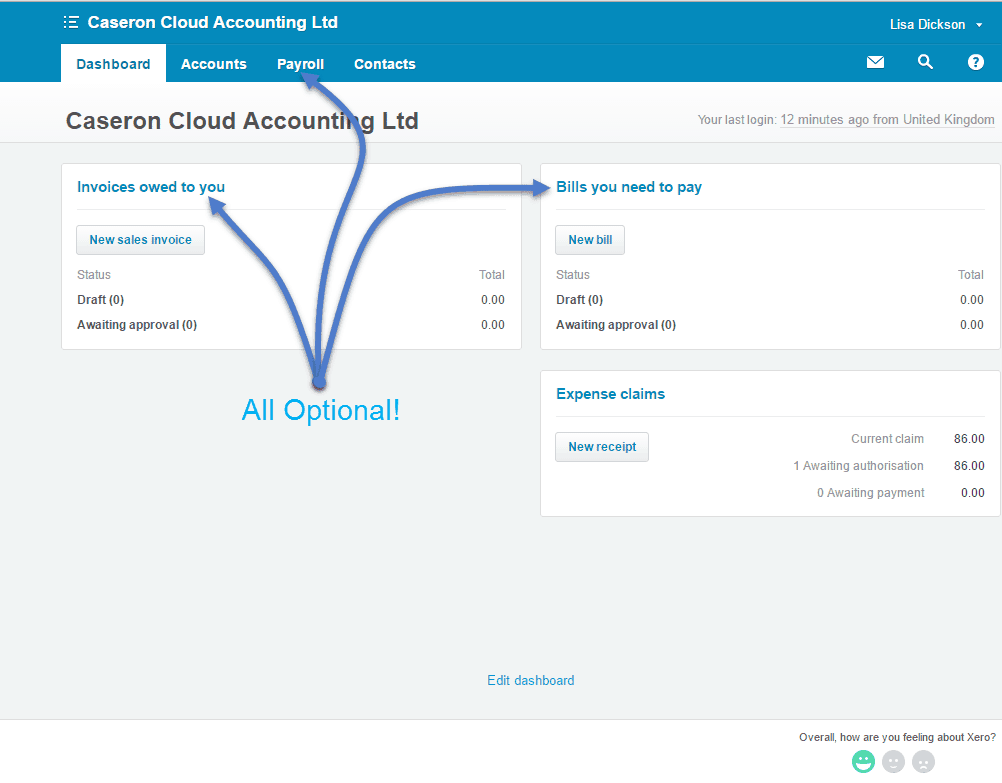The height and width of the screenshot is (783, 1002).
Task: Click the New receipt button
Action: [x=602, y=447]
